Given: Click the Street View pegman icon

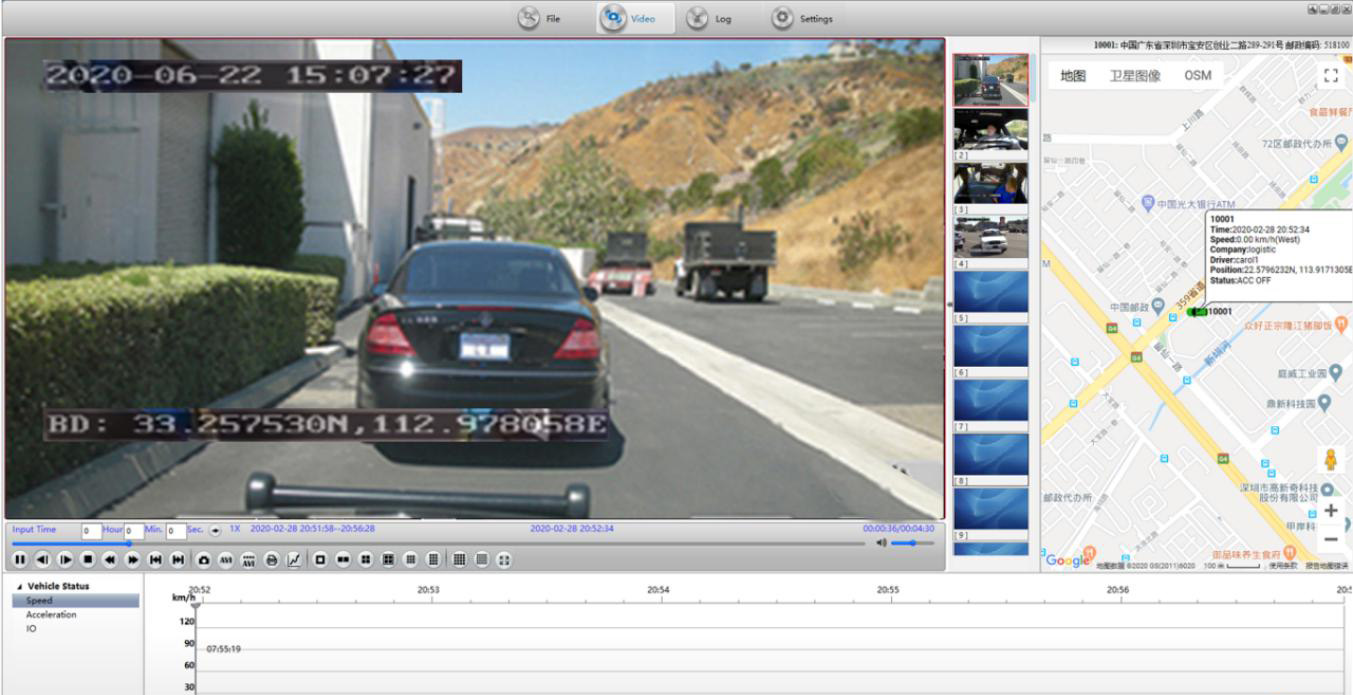Looking at the screenshot, I should click(x=1330, y=460).
